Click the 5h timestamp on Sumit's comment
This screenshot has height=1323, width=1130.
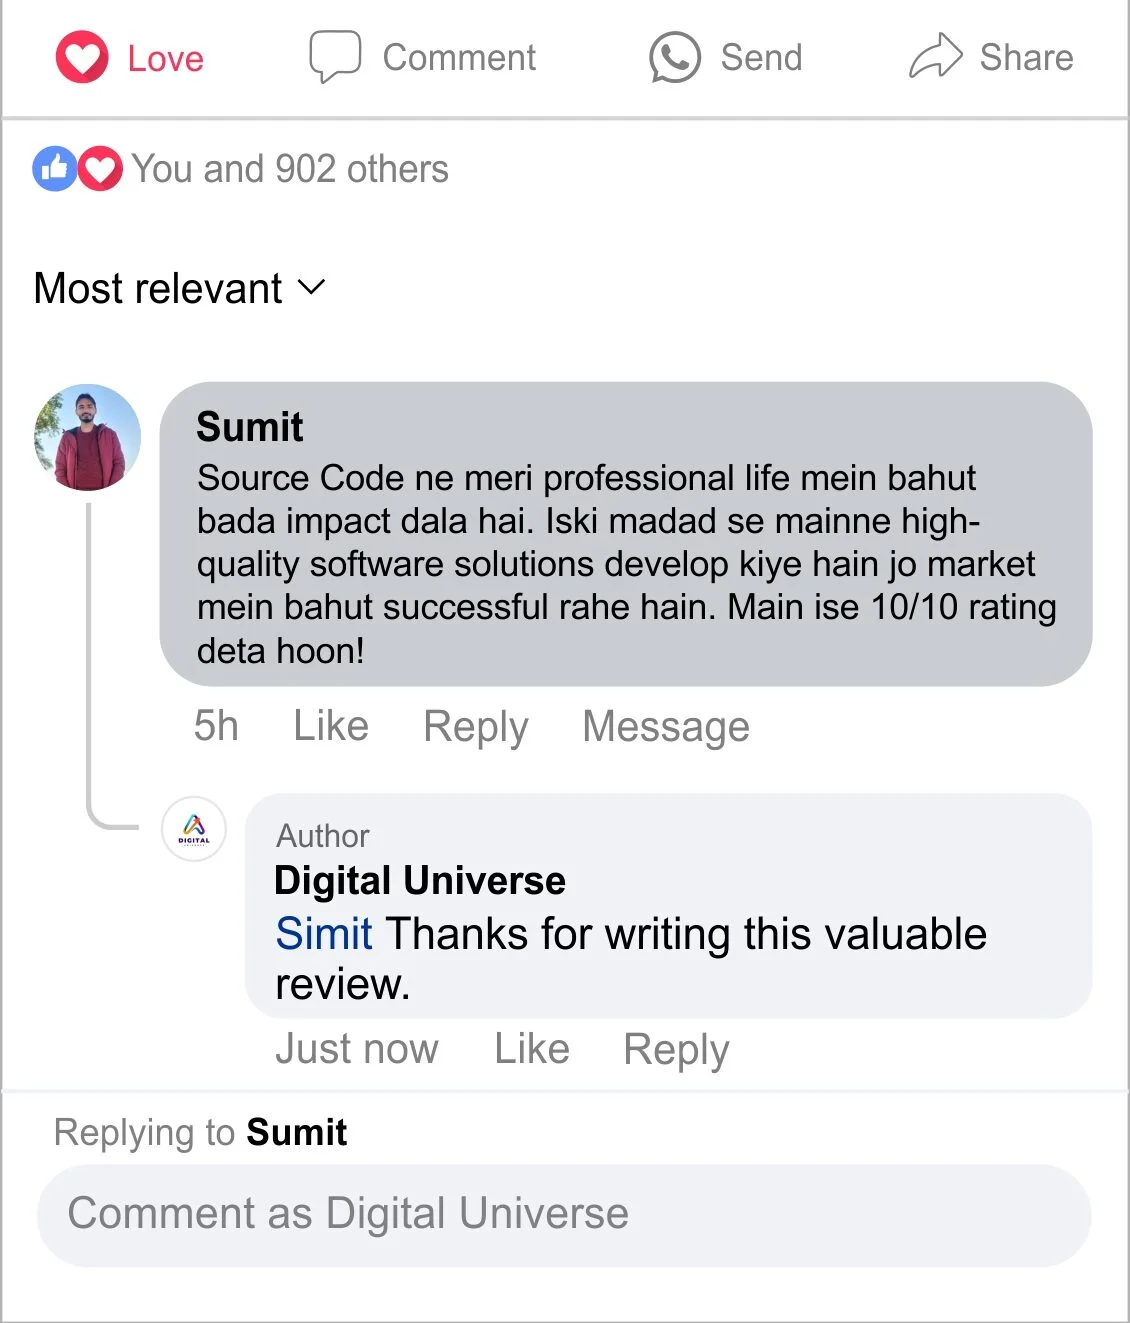click(216, 726)
